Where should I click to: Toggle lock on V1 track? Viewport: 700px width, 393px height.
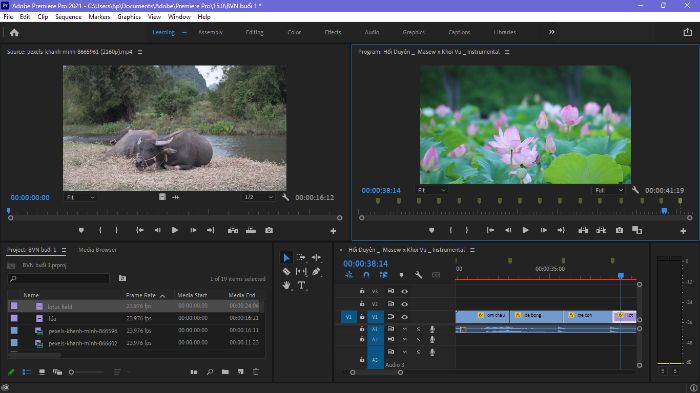click(362, 317)
